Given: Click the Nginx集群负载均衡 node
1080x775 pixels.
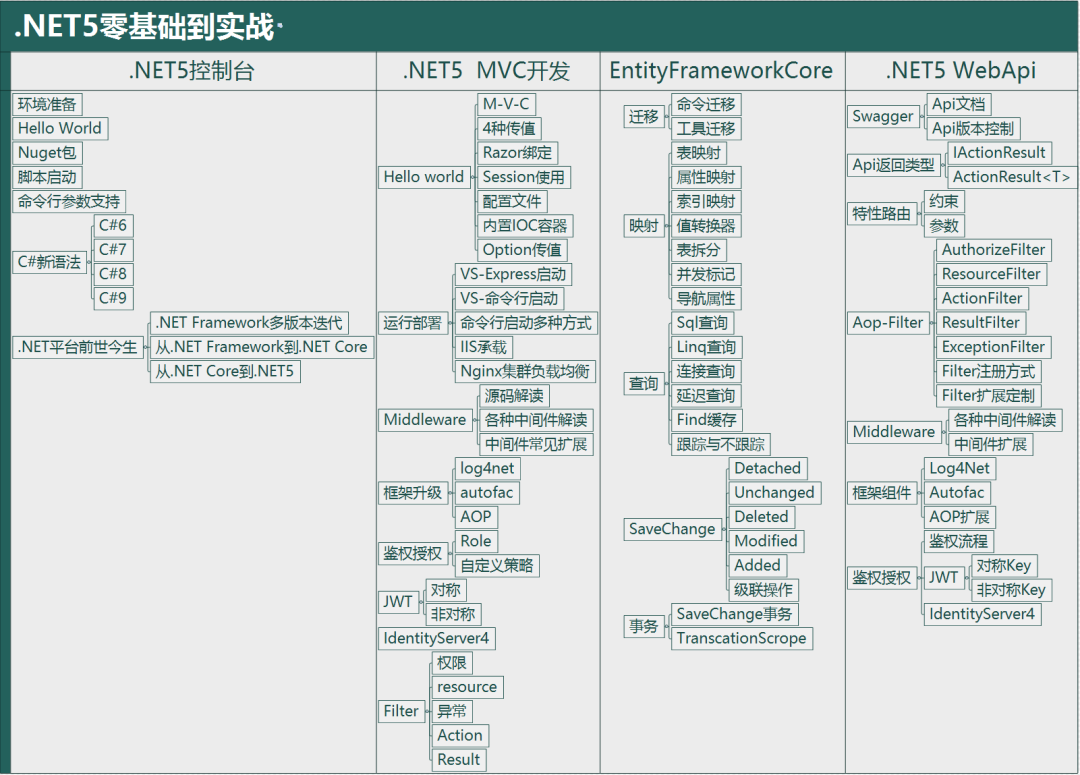Looking at the screenshot, I should 525,371.
